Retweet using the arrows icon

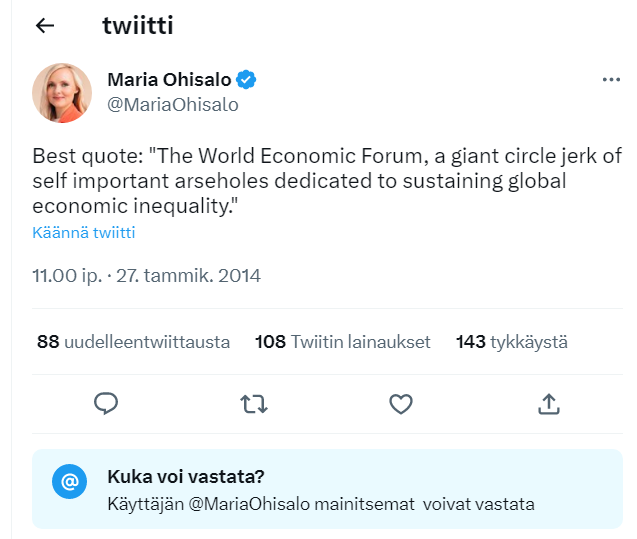(x=254, y=403)
